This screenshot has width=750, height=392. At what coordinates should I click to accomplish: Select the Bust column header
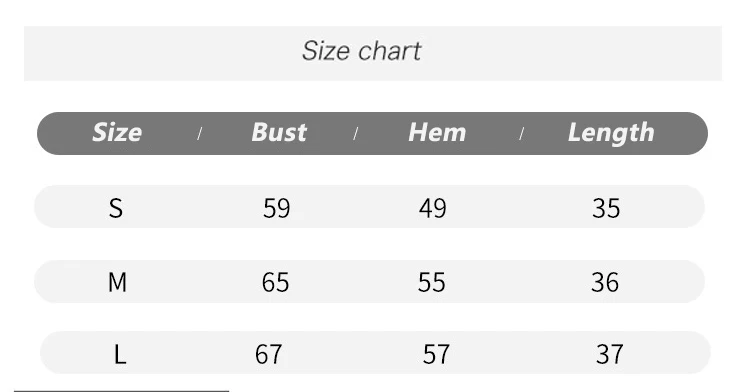click(x=279, y=132)
